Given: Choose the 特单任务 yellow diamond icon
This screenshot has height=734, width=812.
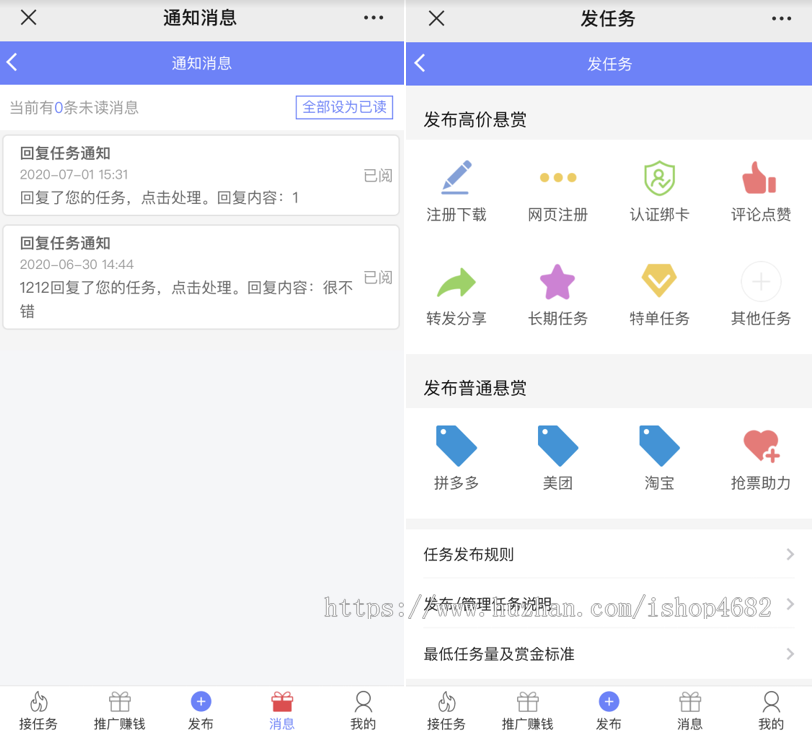Looking at the screenshot, I should pyautogui.click(x=659, y=281).
